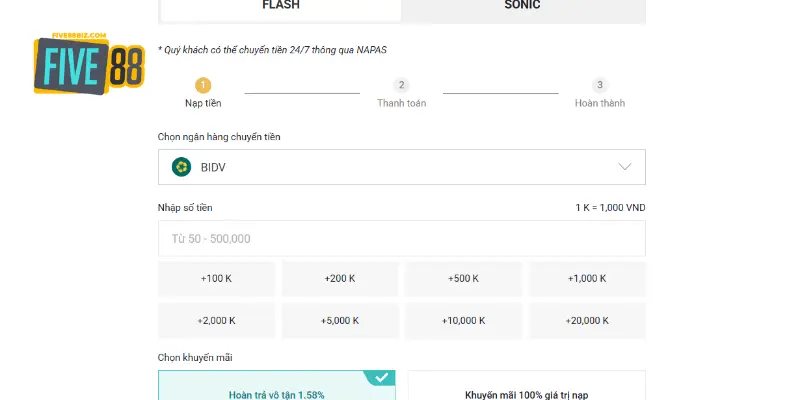Add +500 K to the amount
The width and height of the screenshot is (800, 400).
coord(463,279)
